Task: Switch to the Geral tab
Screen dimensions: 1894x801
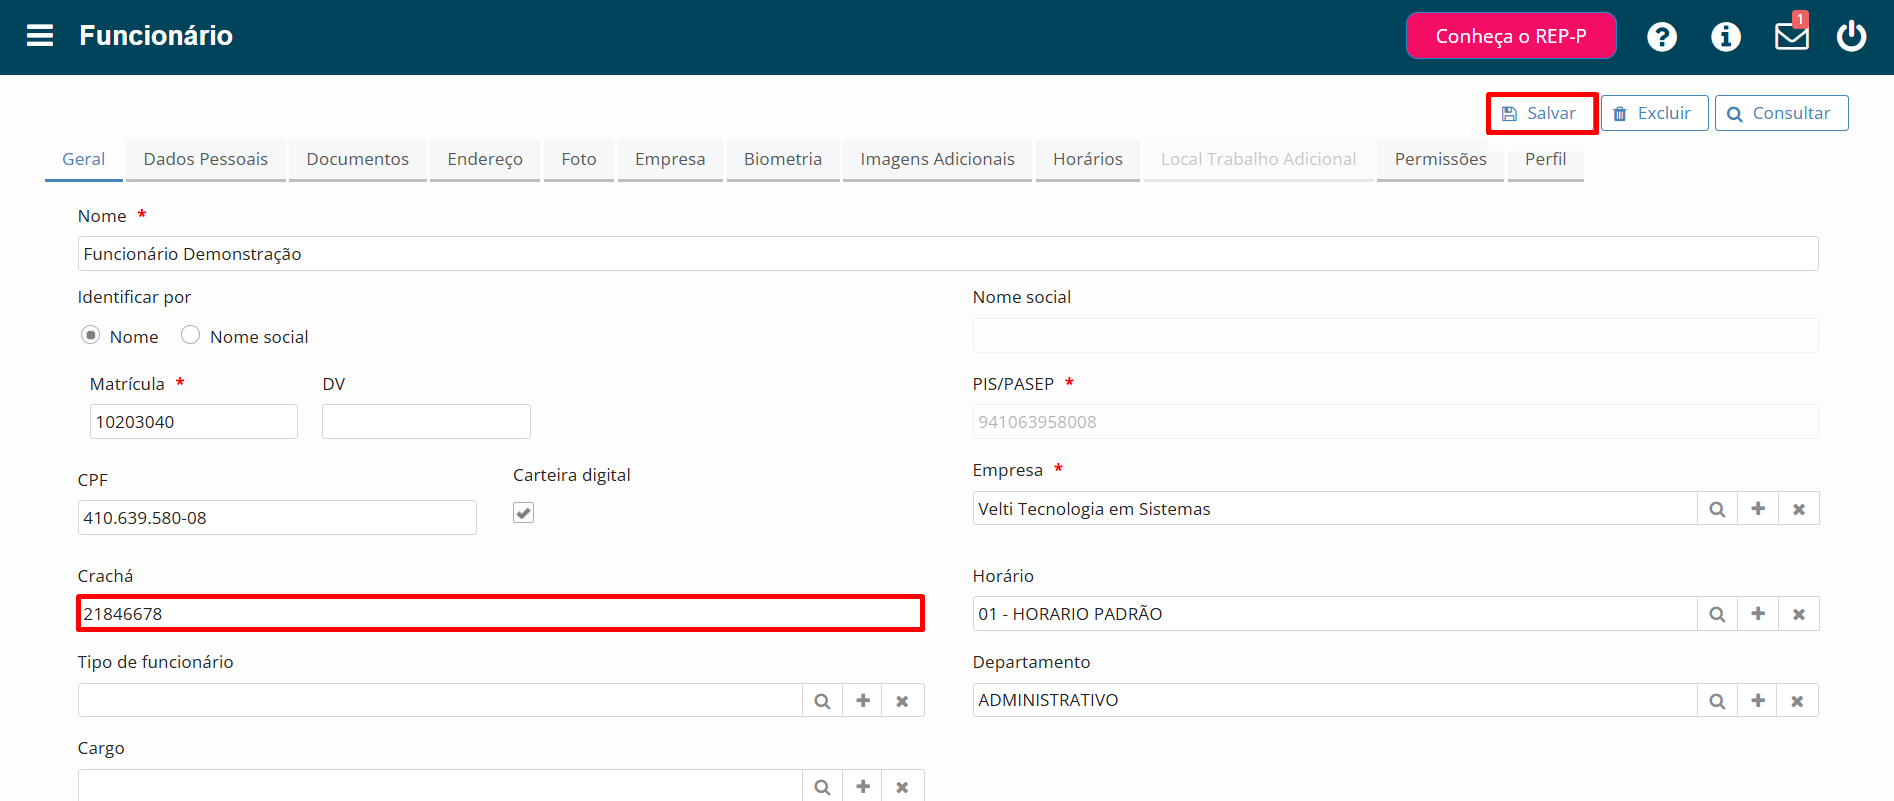Action: [x=84, y=159]
